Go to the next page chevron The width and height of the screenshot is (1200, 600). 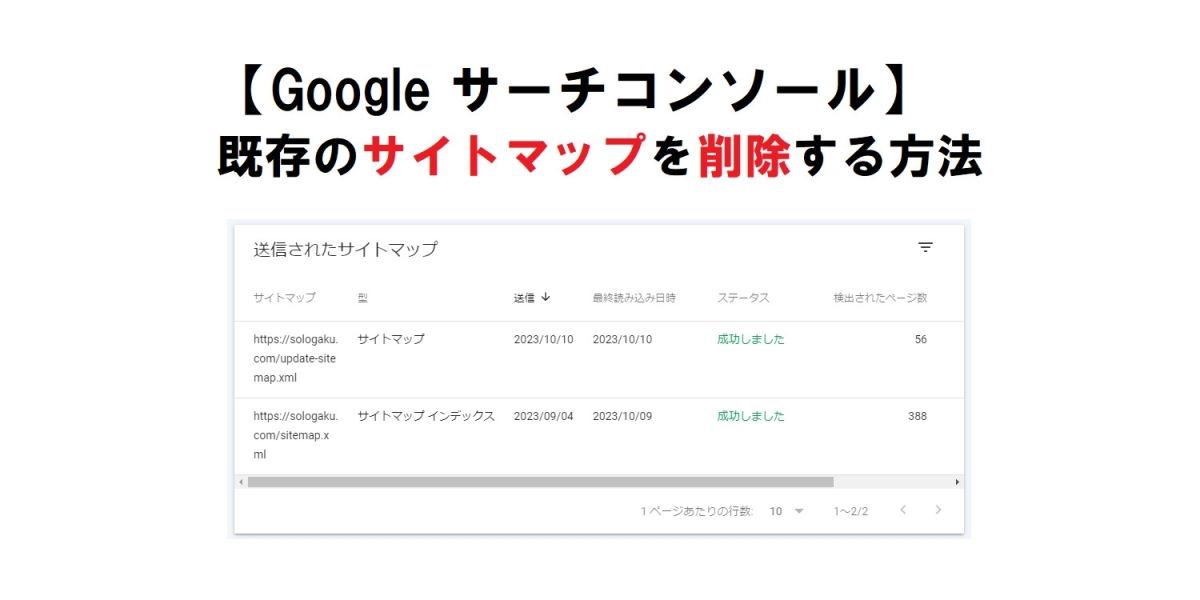[x=938, y=510]
